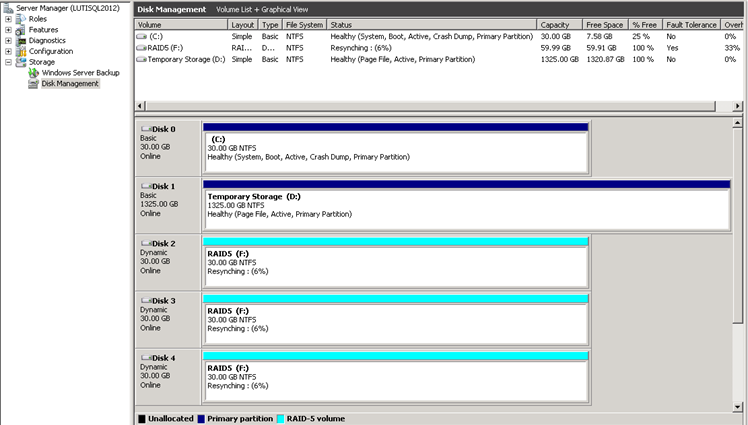Select the Storage tree item
748x425 pixels.
tap(42, 62)
